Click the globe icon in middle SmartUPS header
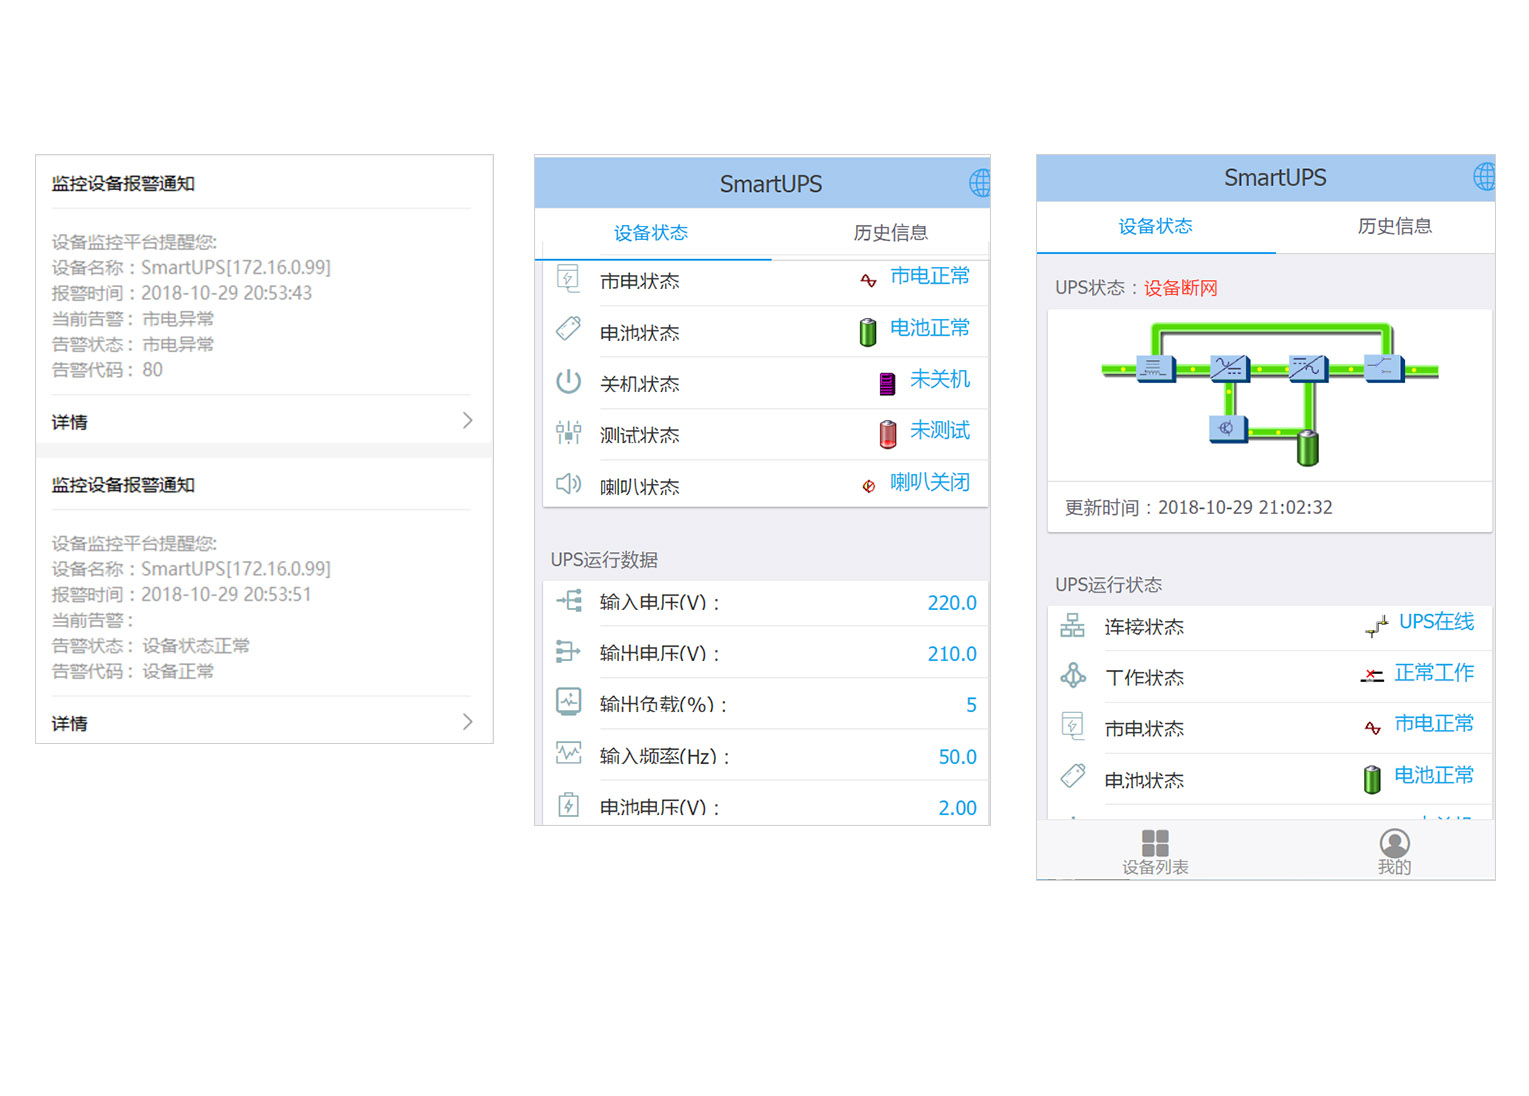Image resolution: width=1529 pixels, height=1096 pixels. [980, 183]
